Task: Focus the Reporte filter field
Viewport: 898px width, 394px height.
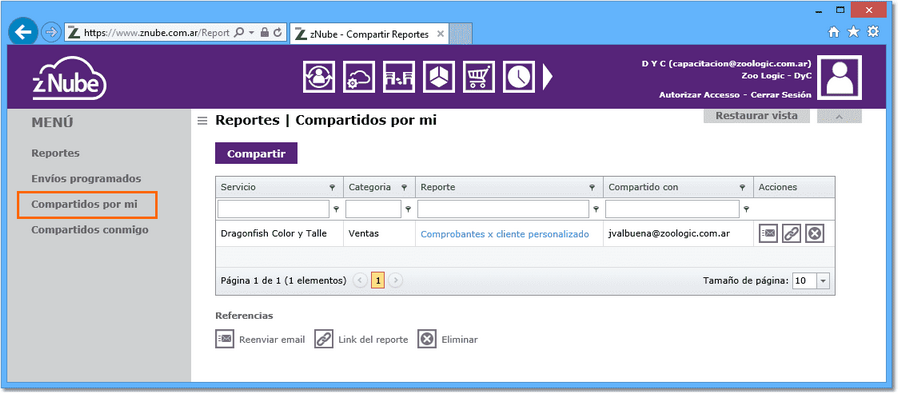Action: click(503, 209)
